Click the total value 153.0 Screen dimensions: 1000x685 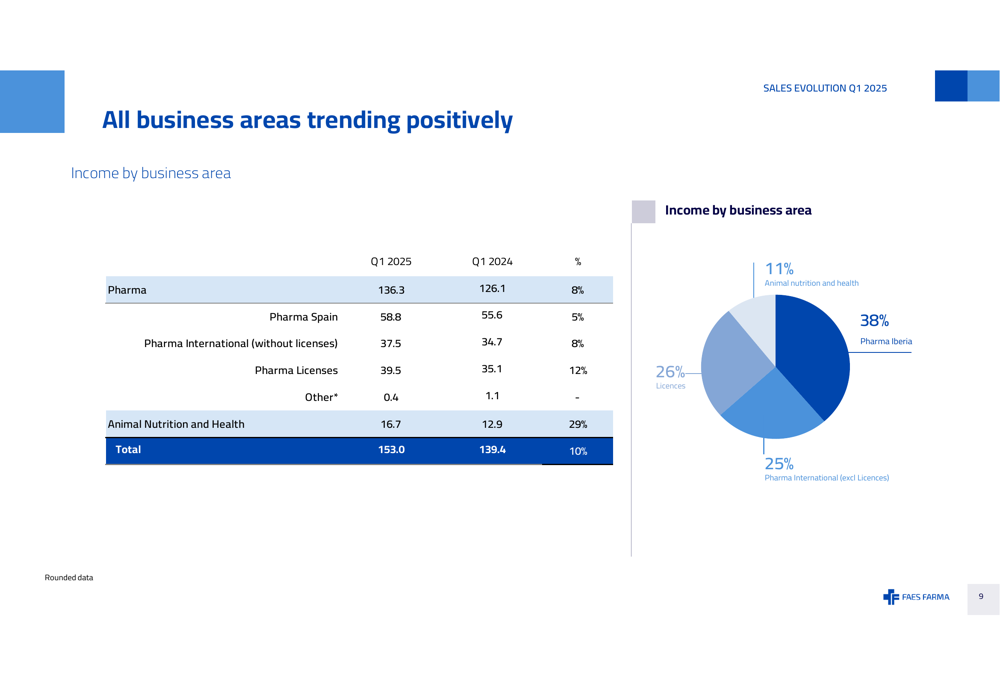point(391,450)
